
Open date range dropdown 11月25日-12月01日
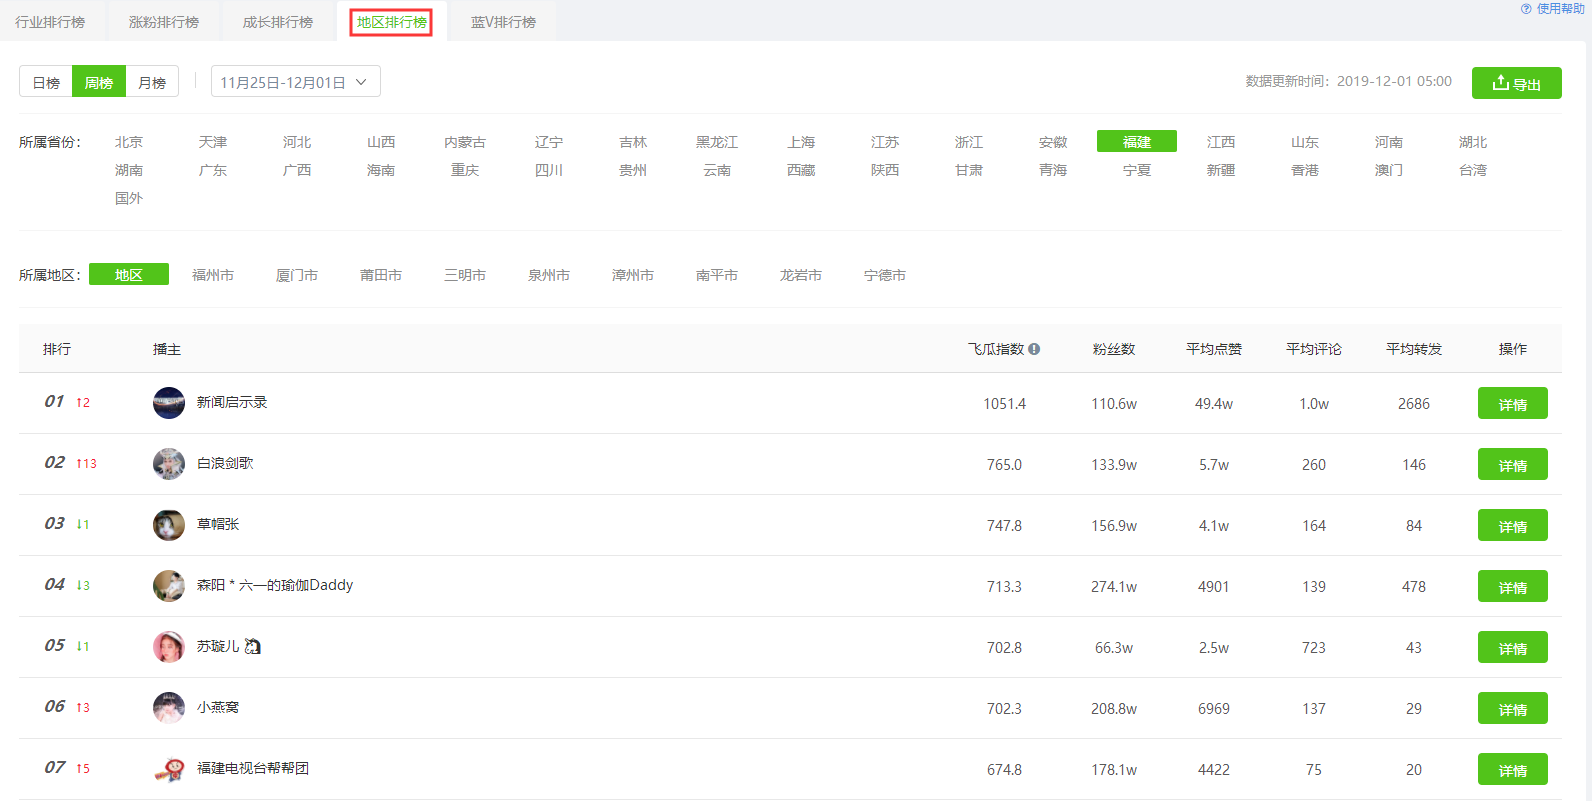click(296, 82)
